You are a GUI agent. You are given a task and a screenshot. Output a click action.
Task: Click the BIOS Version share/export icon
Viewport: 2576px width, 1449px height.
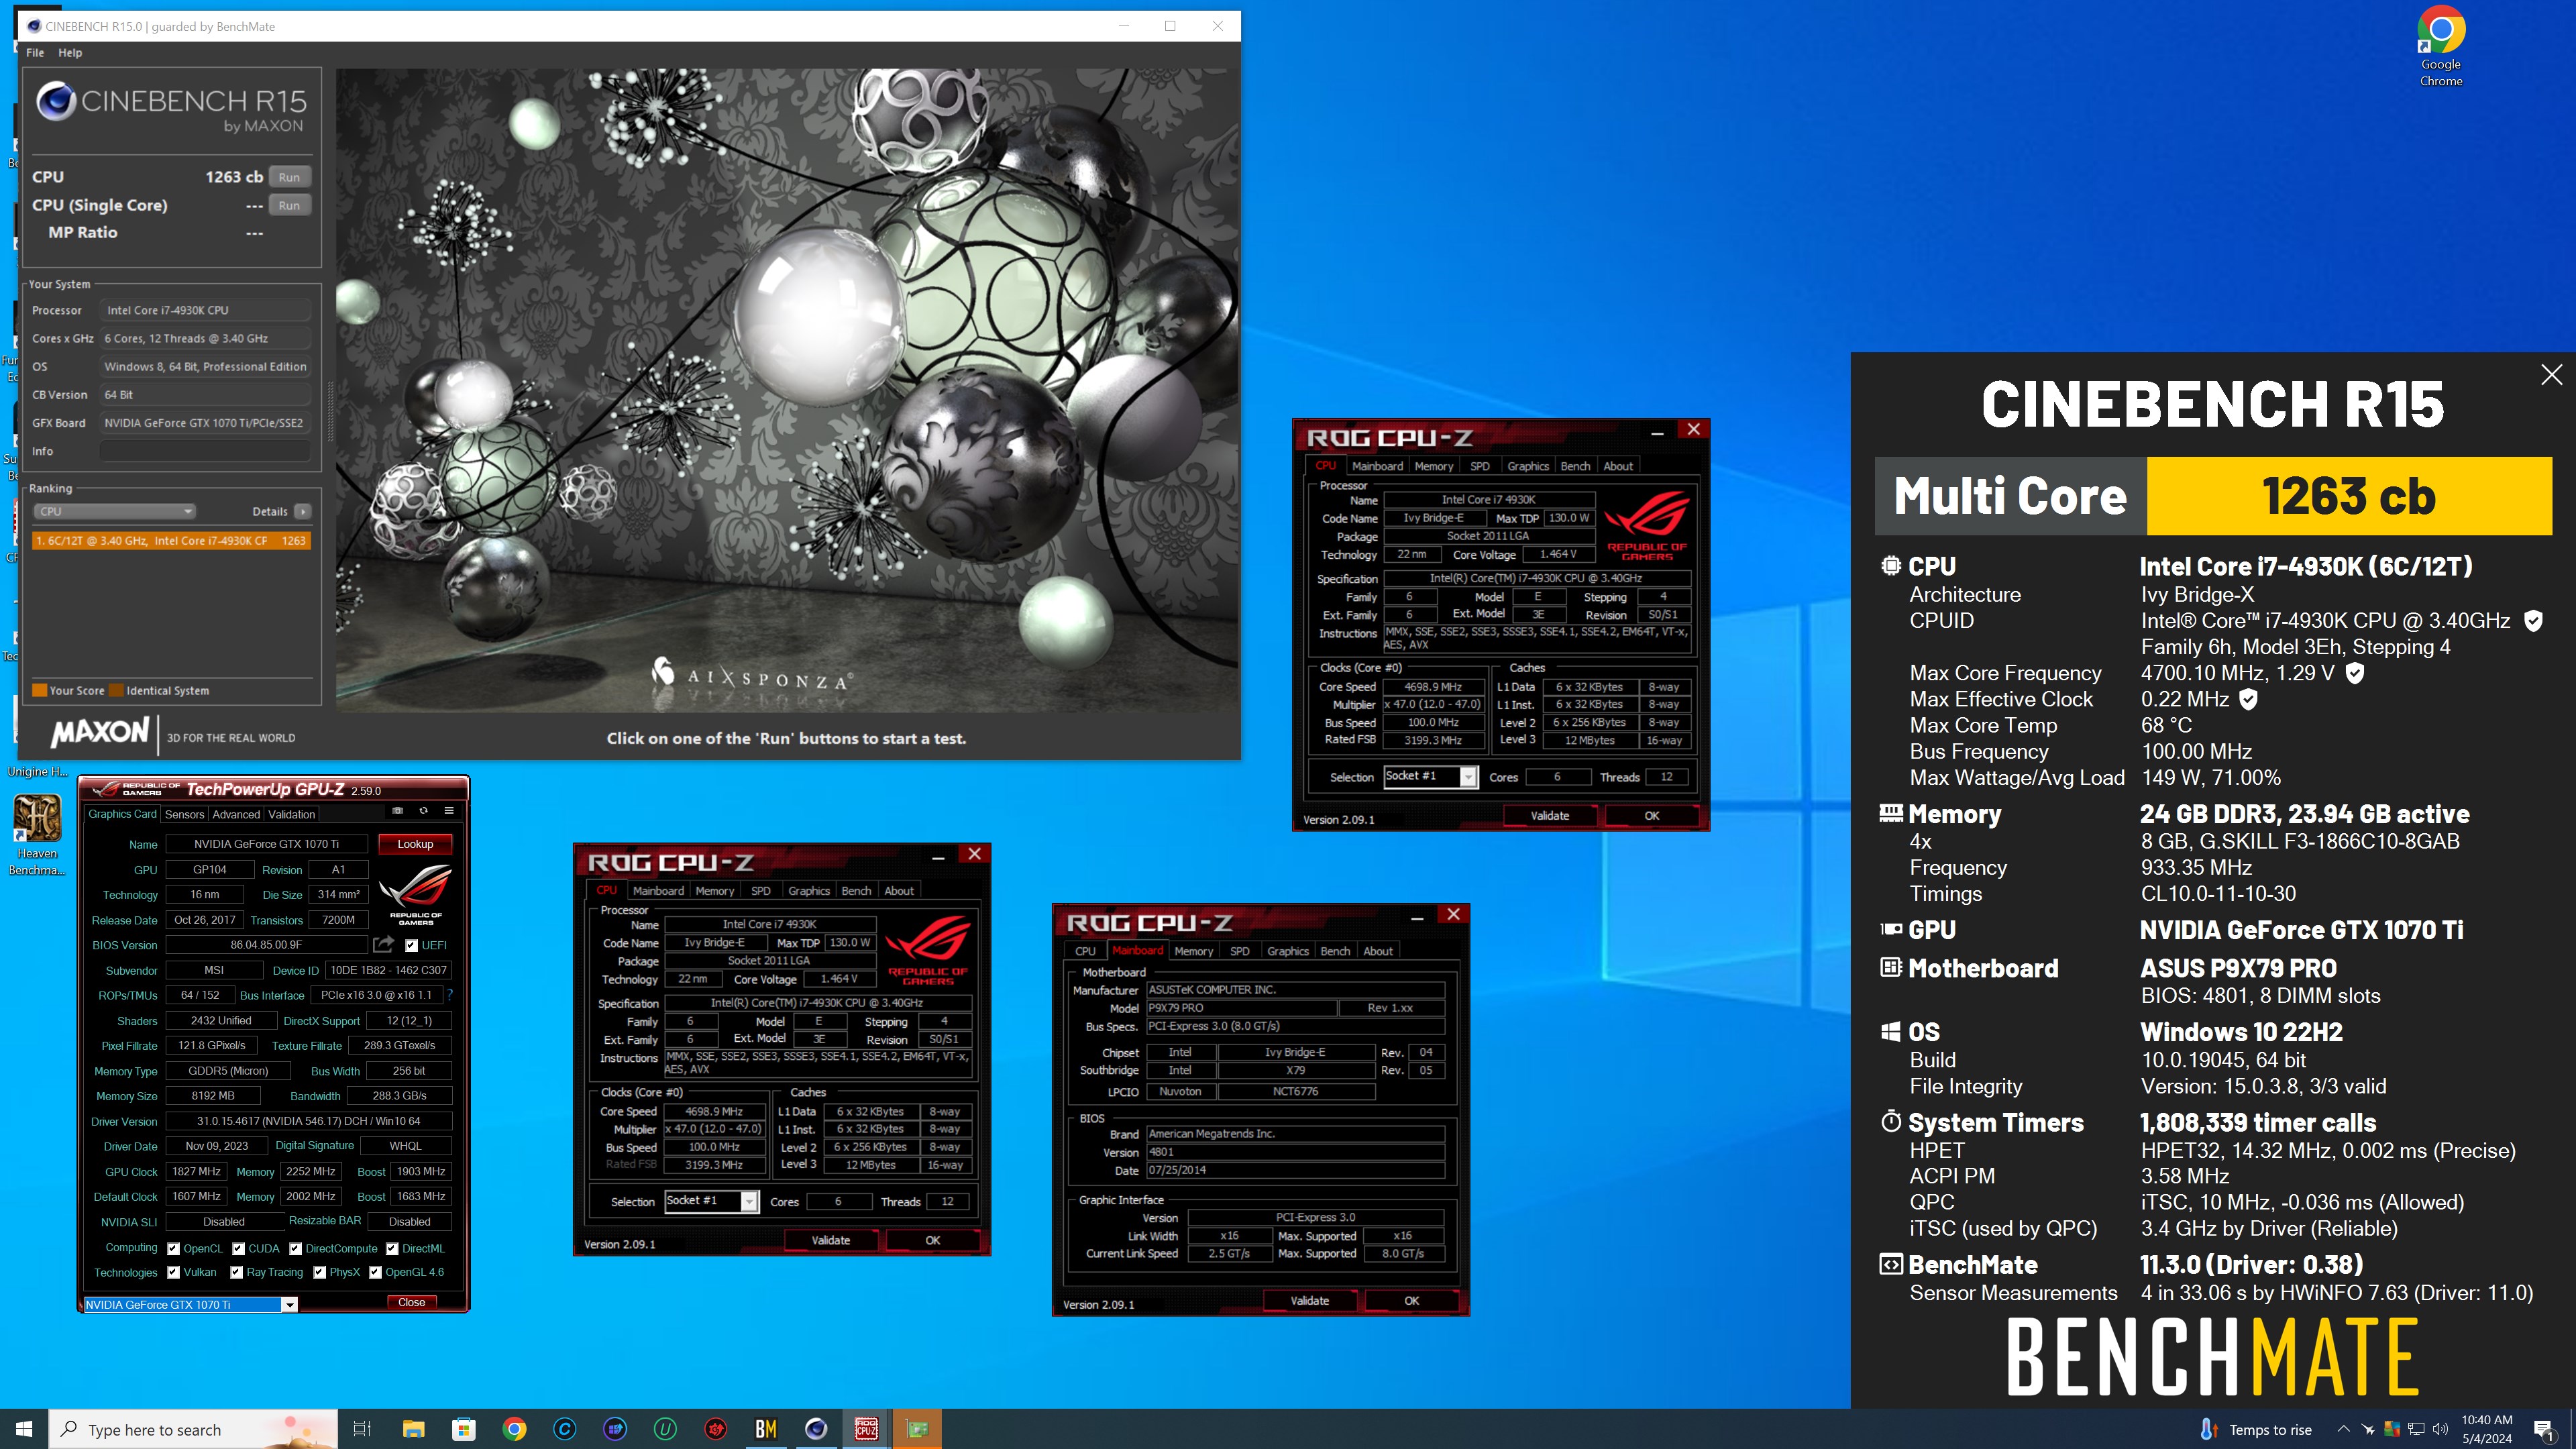[383, 944]
